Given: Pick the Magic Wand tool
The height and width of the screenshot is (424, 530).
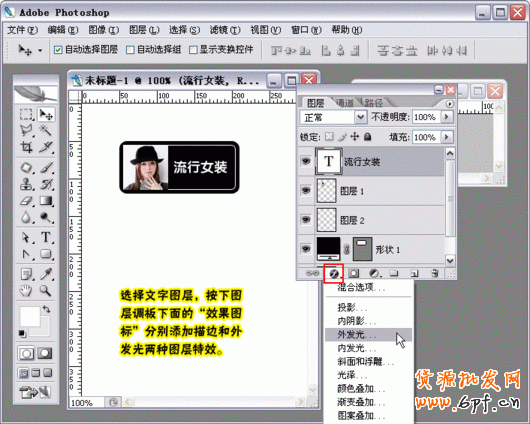Looking at the screenshot, I should (46, 130).
